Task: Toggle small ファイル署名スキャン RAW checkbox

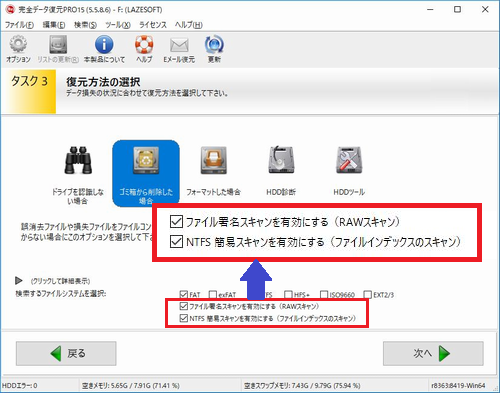Action: [184, 306]
